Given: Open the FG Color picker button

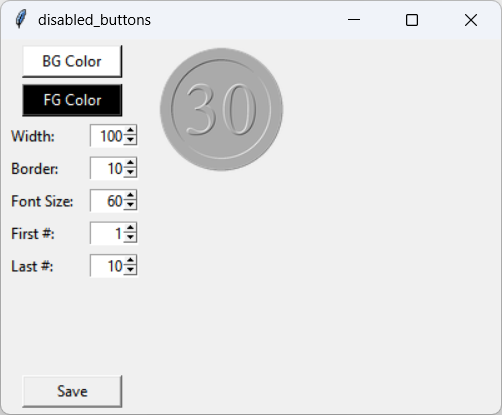Looking at the screenshot, I should (x=72, y=100).
